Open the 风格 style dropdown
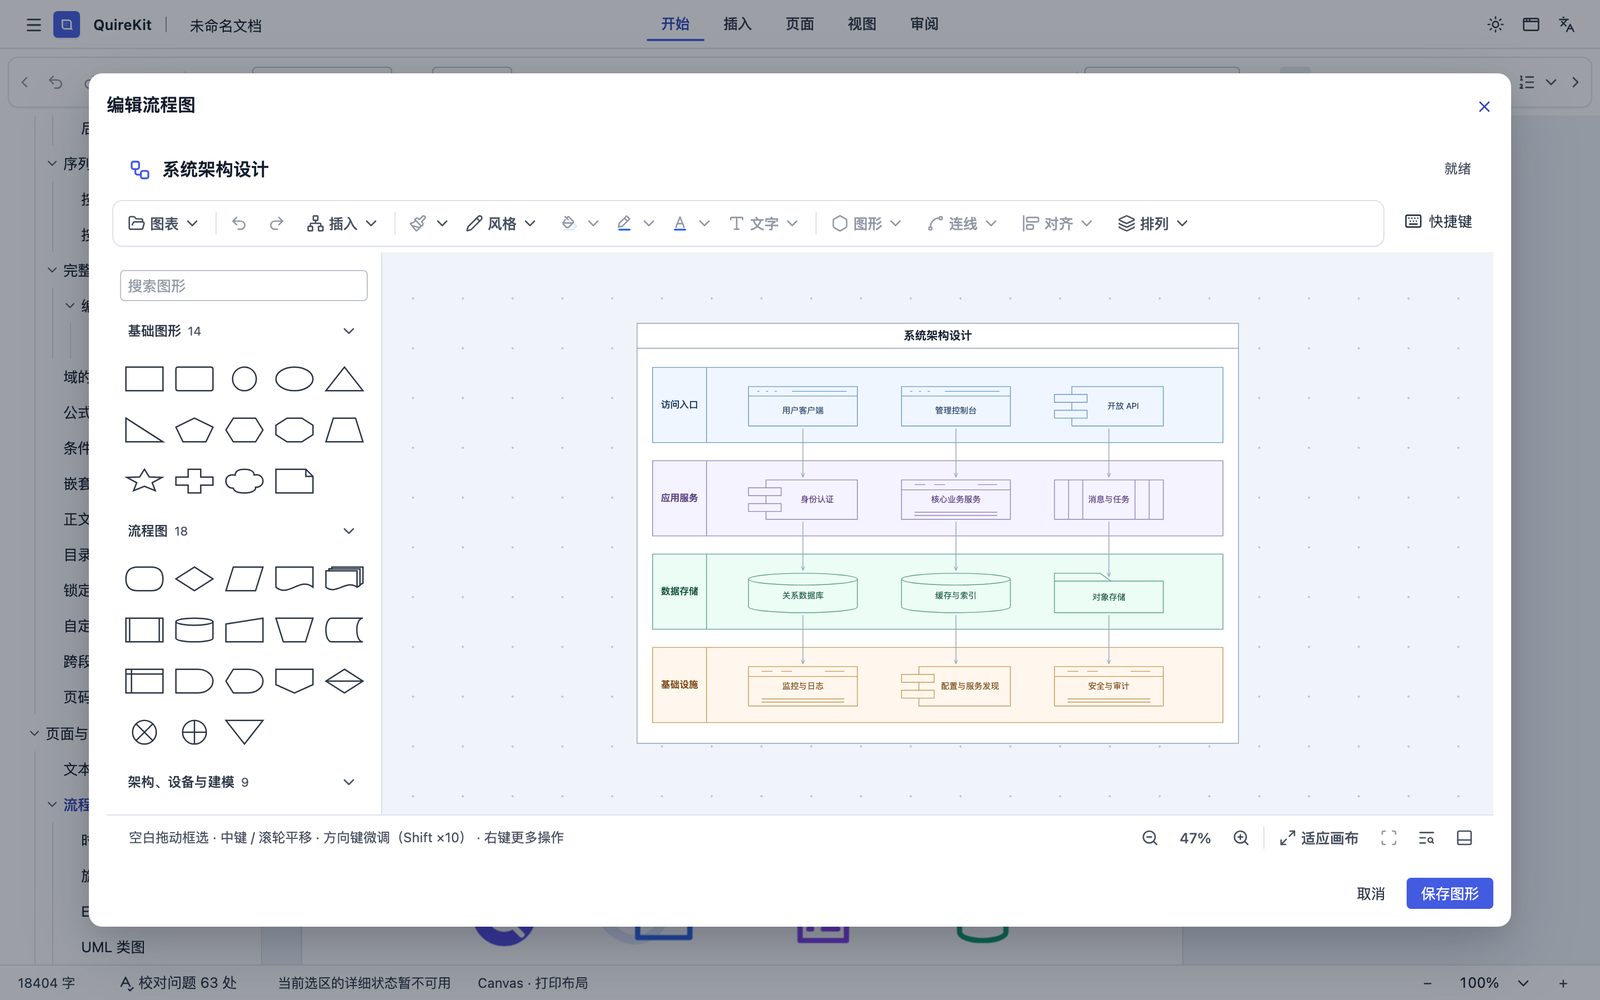1600x1000 pixels. [x=501, y=223]
